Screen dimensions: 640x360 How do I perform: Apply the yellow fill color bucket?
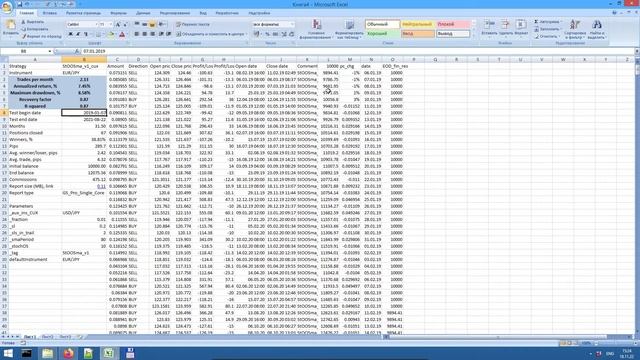coord(110,34)
